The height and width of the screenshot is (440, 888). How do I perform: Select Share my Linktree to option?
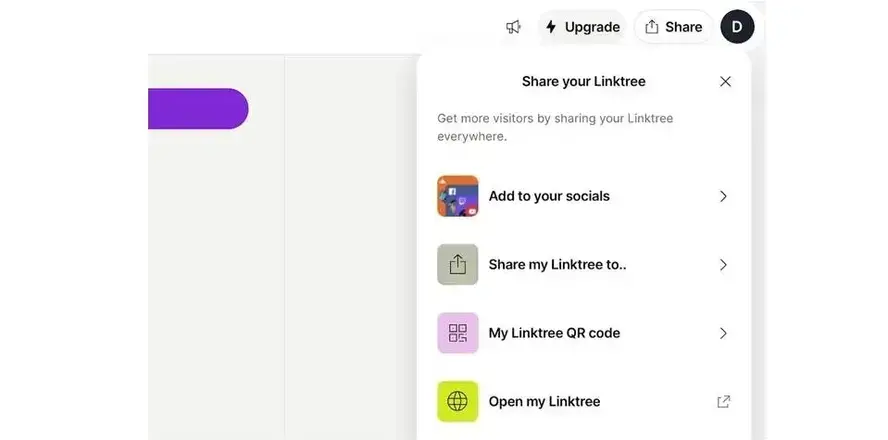coord(557,265)
